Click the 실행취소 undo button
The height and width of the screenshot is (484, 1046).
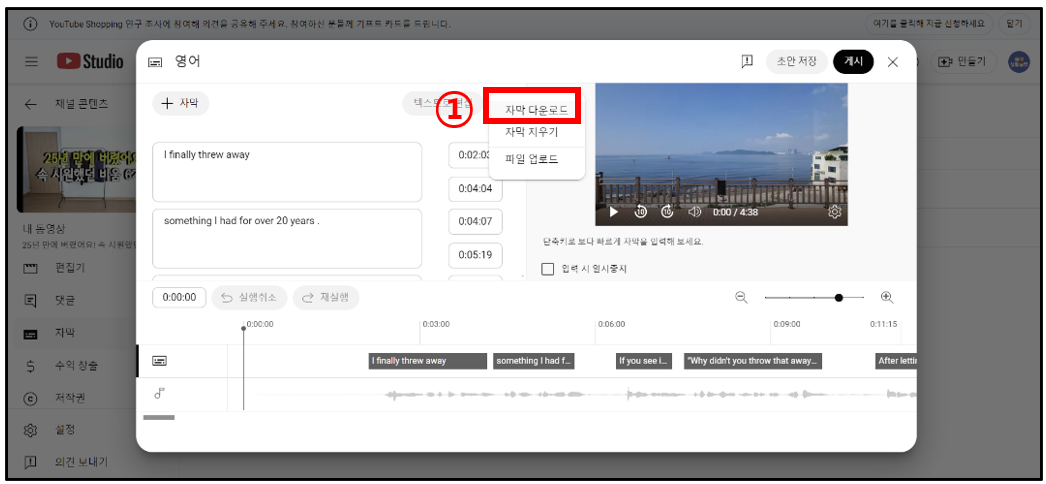pos(249,297)
